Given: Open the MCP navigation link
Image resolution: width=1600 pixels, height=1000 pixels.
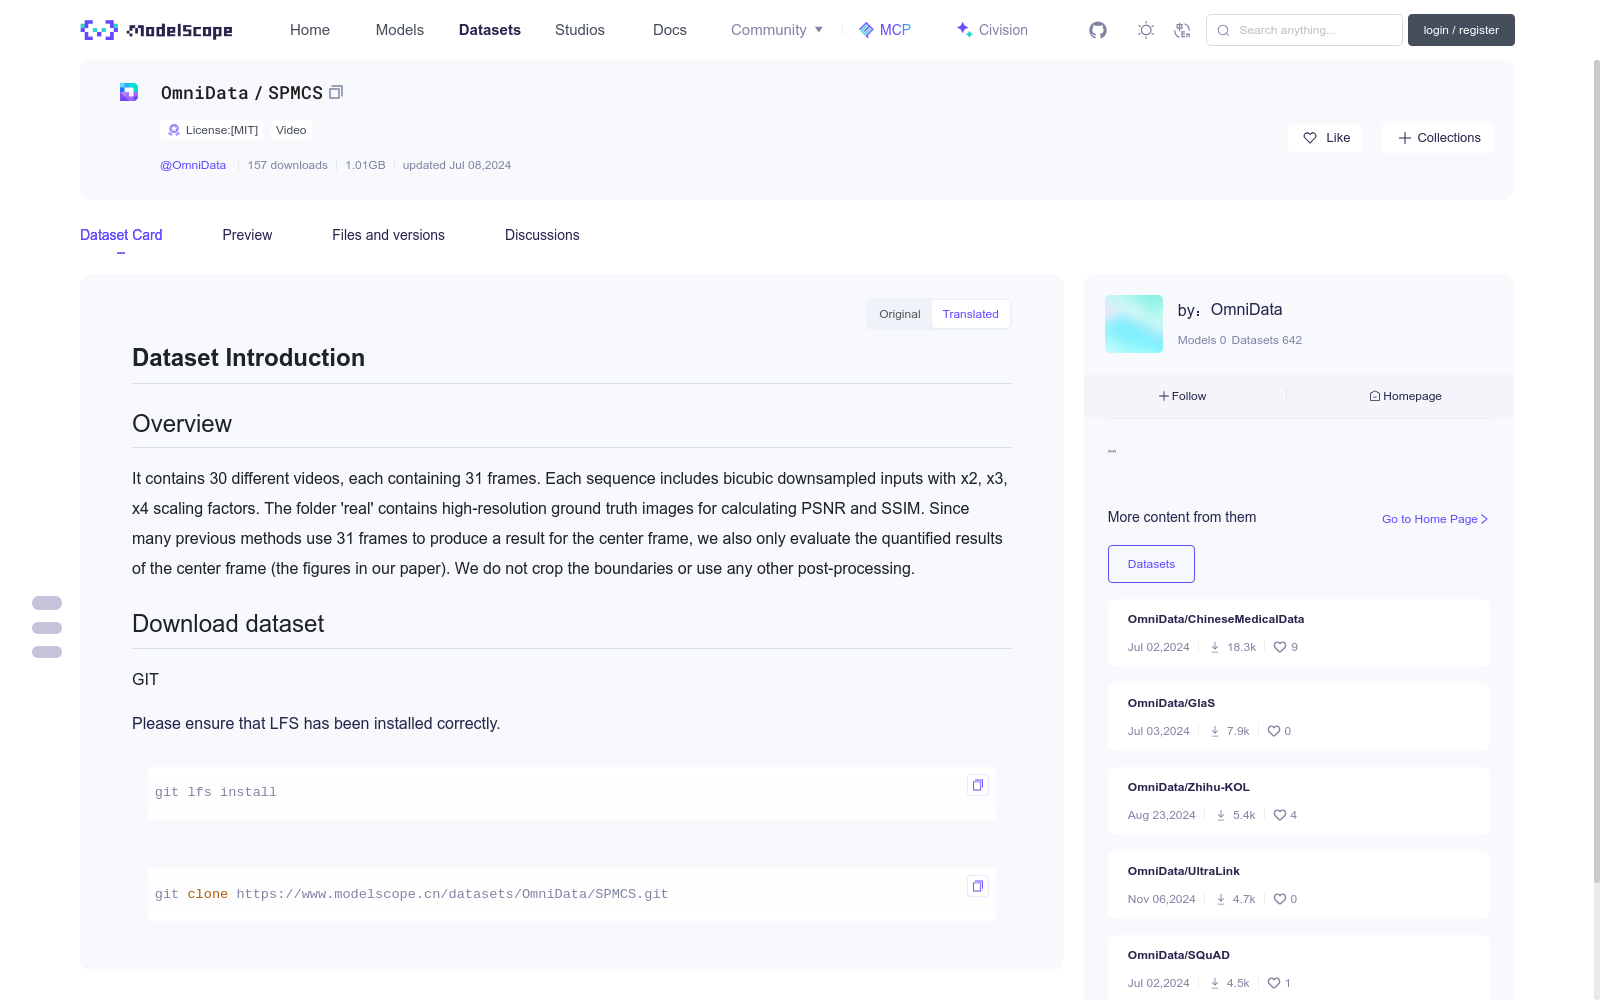Looking at the screenshot, I should [885, 30].
